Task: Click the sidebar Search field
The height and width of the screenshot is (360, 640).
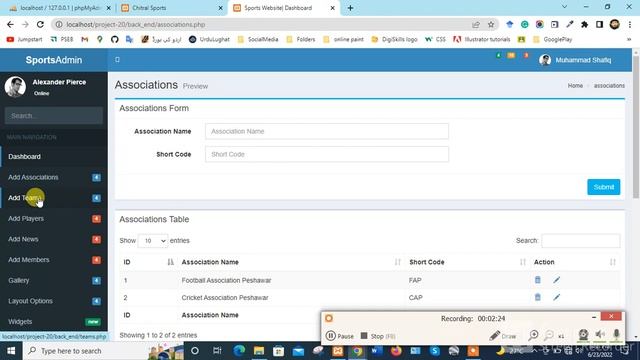Action: [x=54, y=116]
